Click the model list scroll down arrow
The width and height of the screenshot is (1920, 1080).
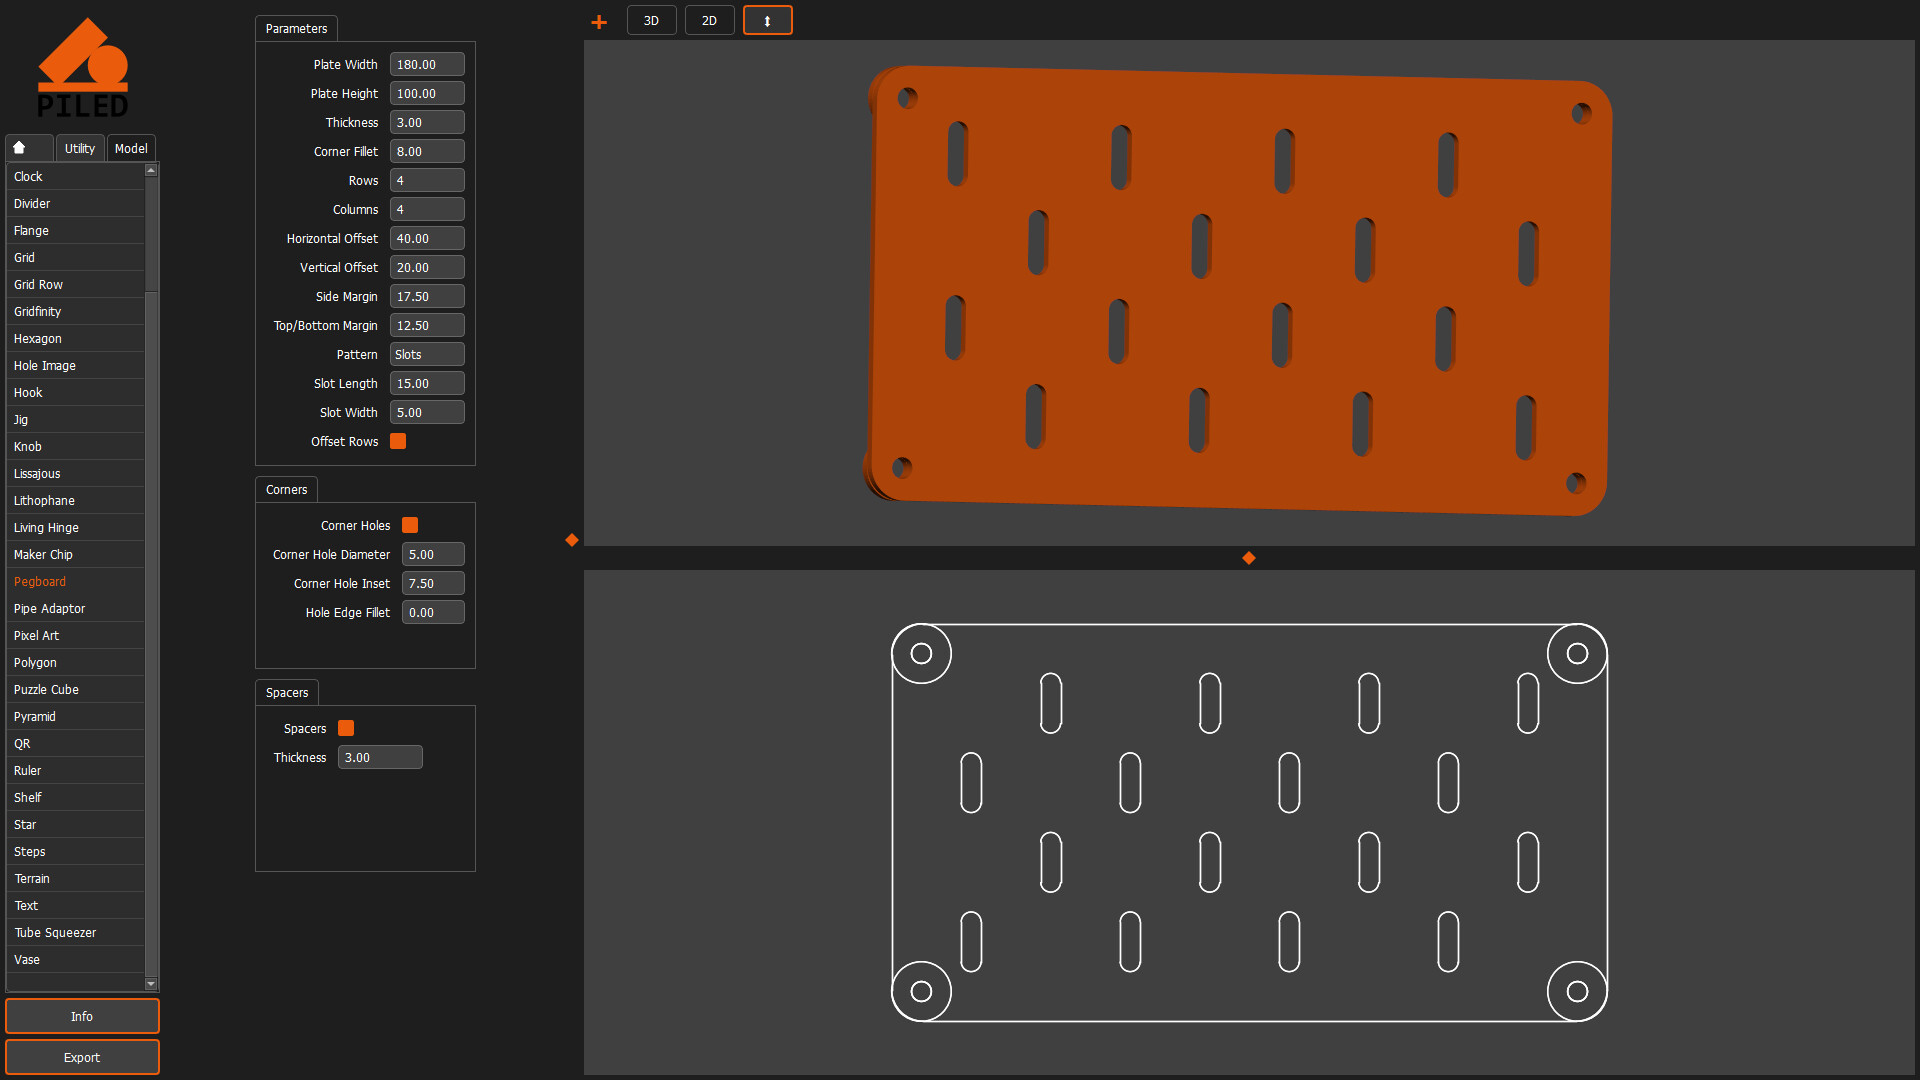151,984
